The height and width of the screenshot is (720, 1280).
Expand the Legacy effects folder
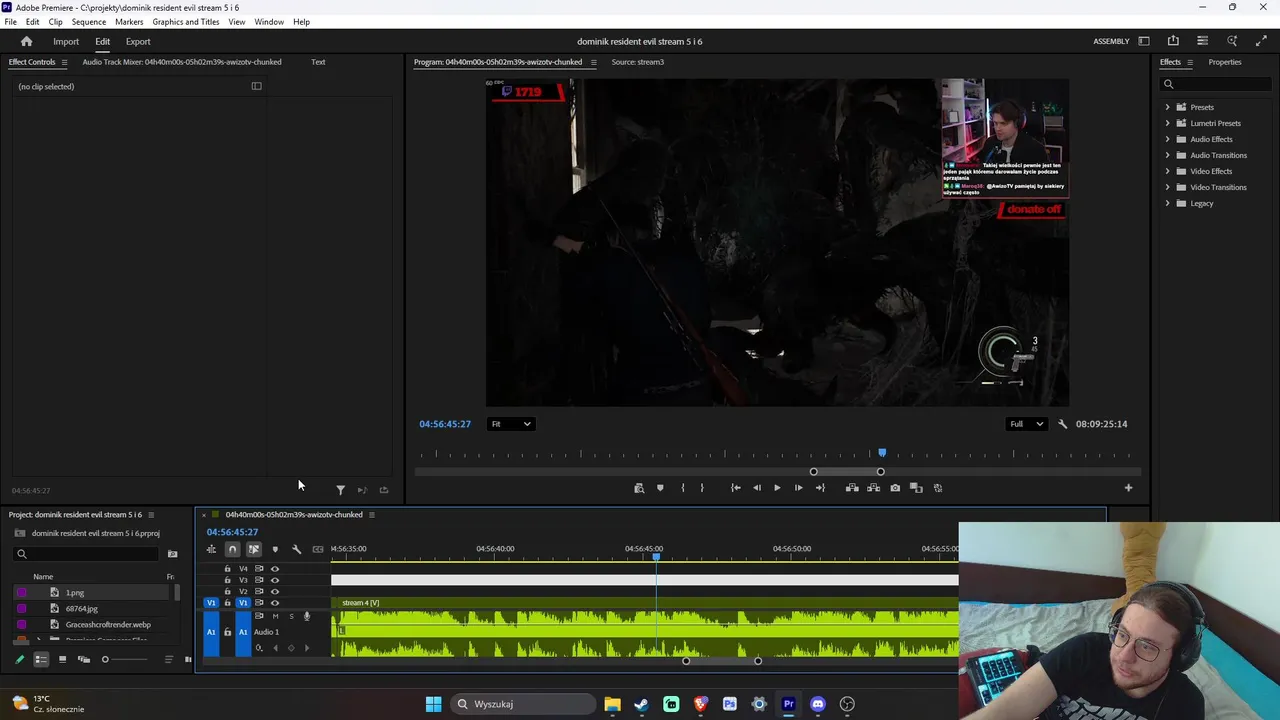click(x=1167, y=203)
